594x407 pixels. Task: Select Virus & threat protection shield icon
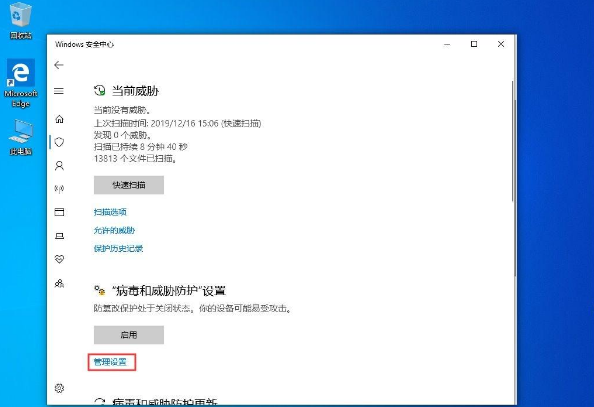(x=59, y=142)
